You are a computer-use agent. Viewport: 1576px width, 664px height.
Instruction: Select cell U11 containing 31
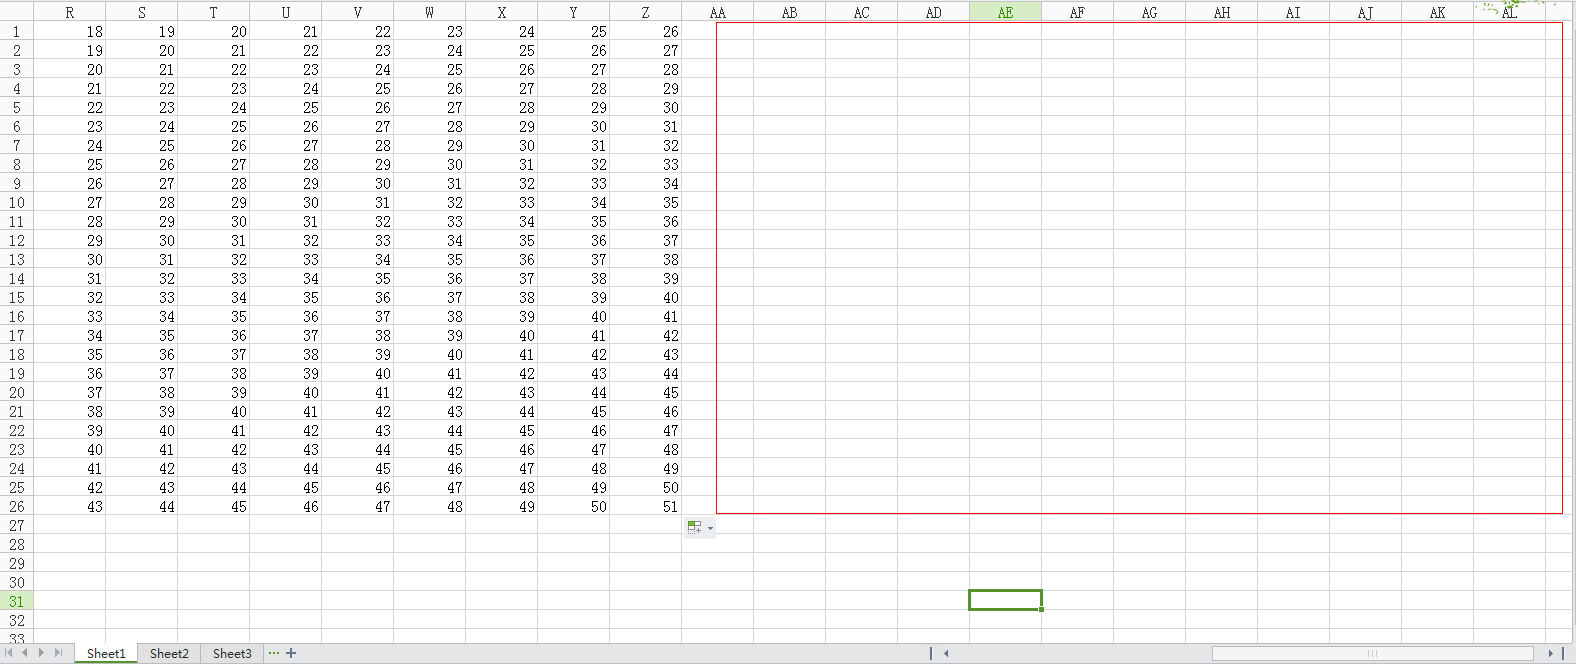[x=286, y=221]
